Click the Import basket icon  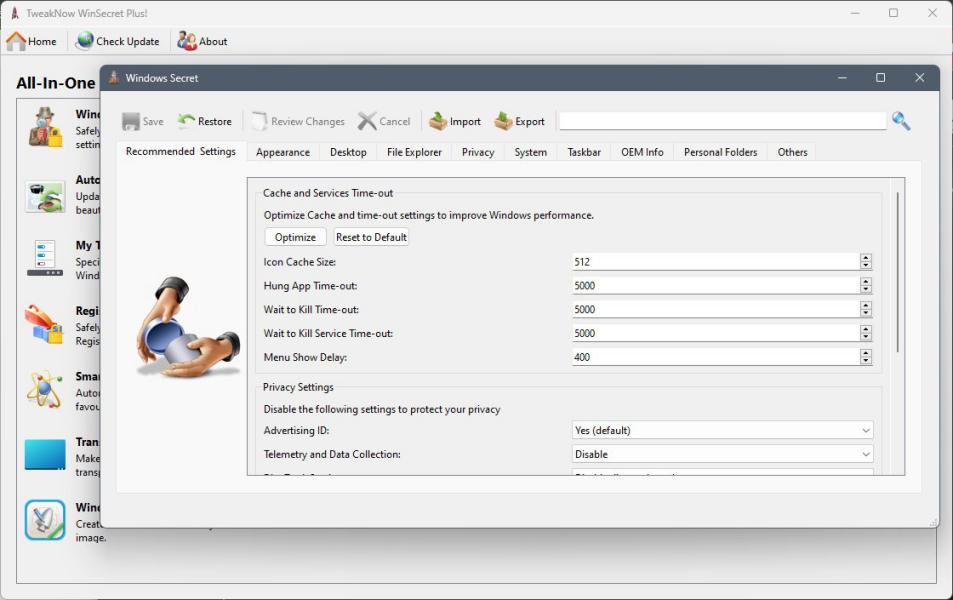pyautogui.click(x=438, y=122)
